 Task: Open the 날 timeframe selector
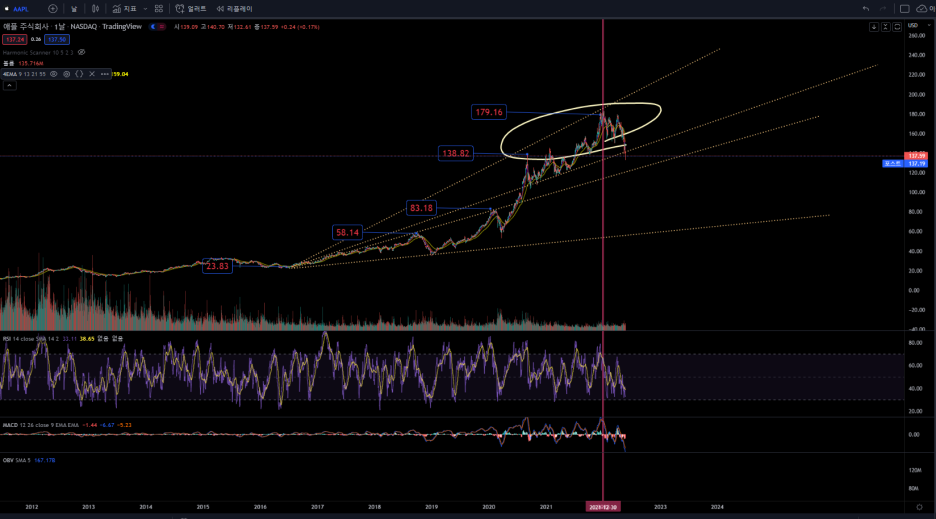click(x=74, y=9)
